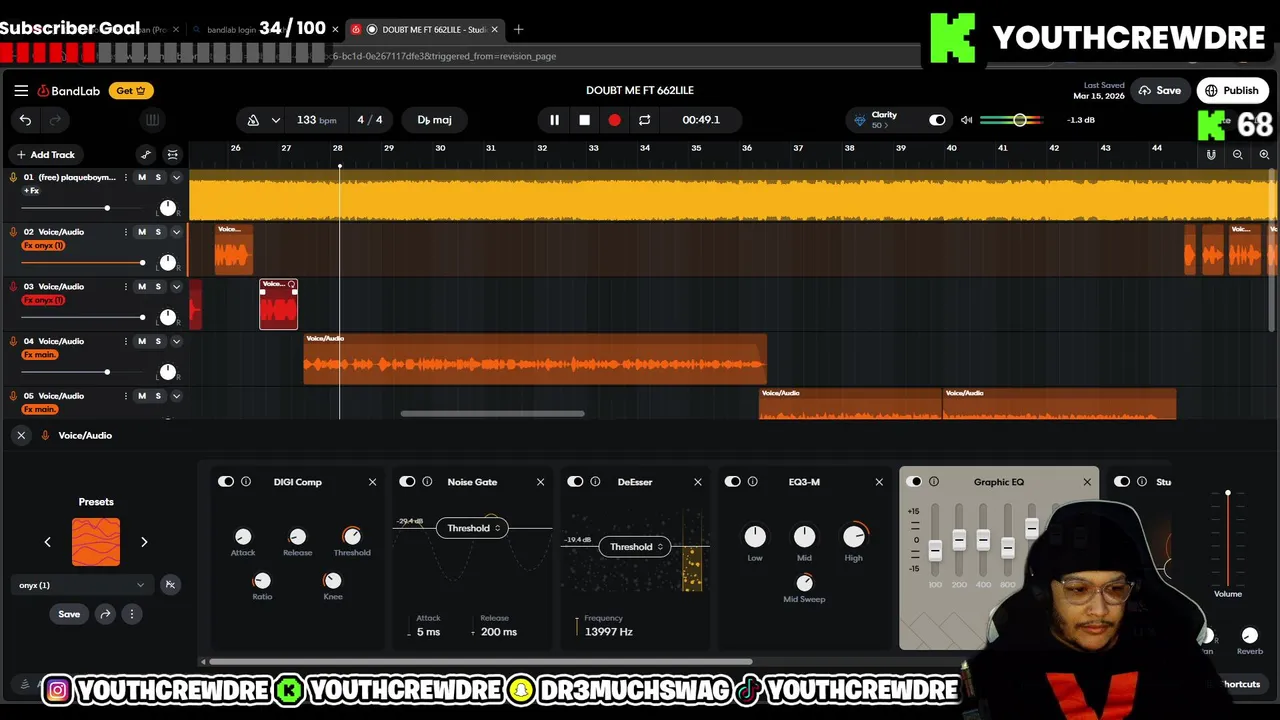Screen dimensions: 1280x720
Task: Toggle the loop cycle icon
Action: click(x=644, y=120)
